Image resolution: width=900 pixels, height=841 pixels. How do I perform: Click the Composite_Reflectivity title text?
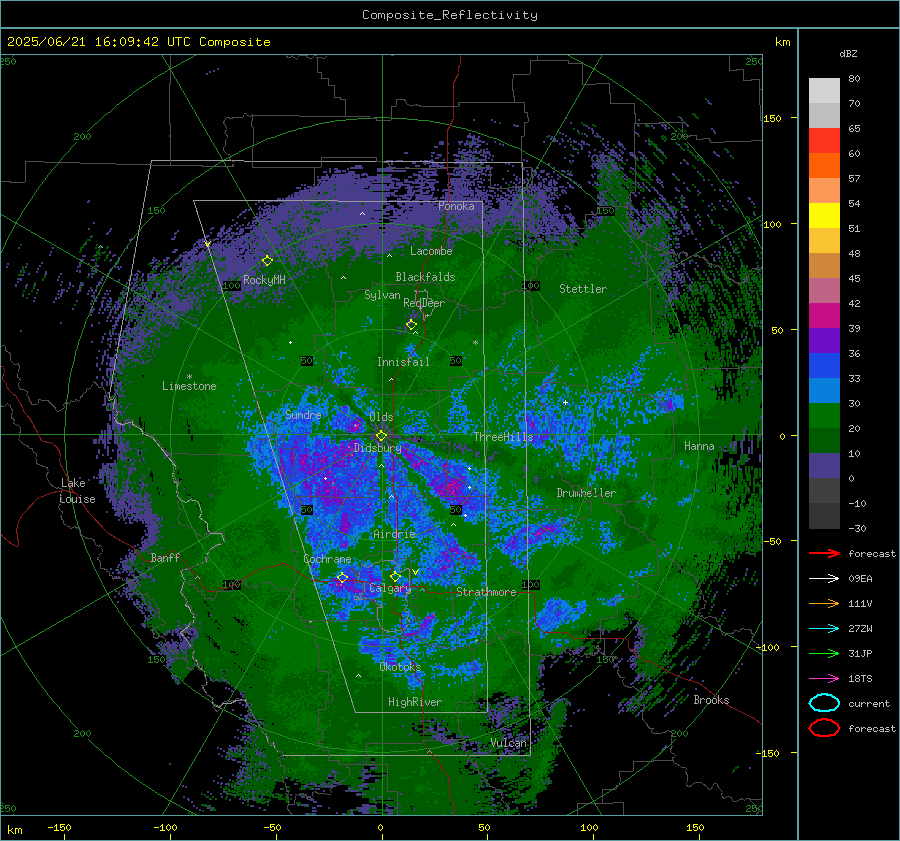[x=450, y=15]
